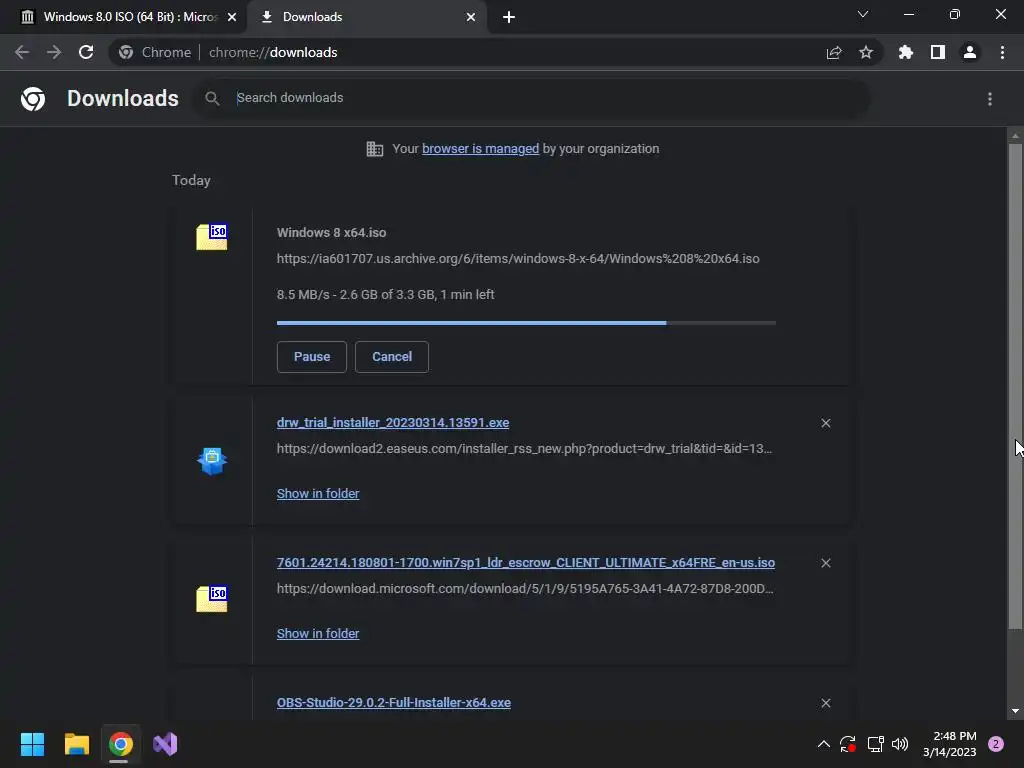Switch to the Downloads tab
Screen dimensions: 1024x768
click(x=366, y=17)
